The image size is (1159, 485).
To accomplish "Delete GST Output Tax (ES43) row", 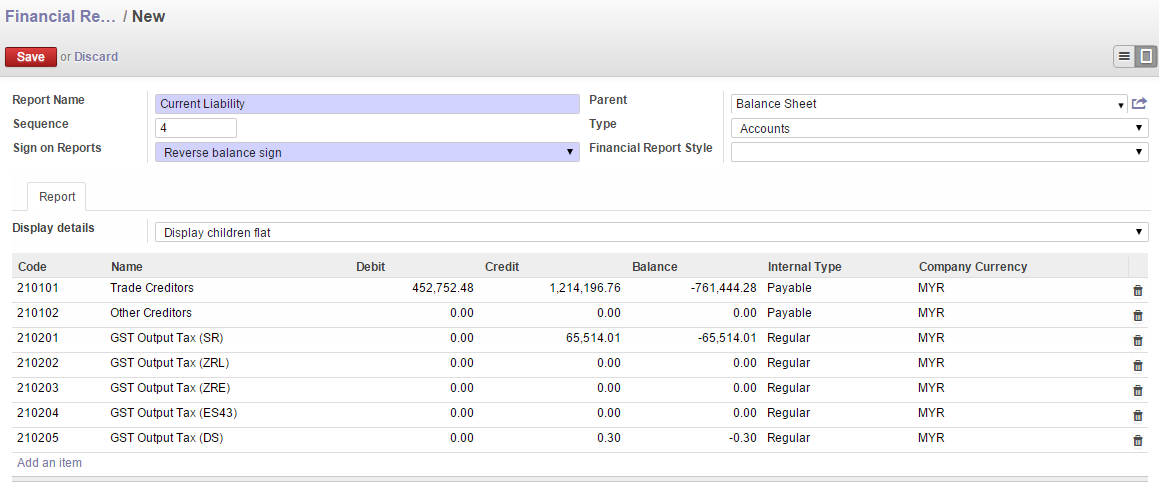I will 1137,415.
